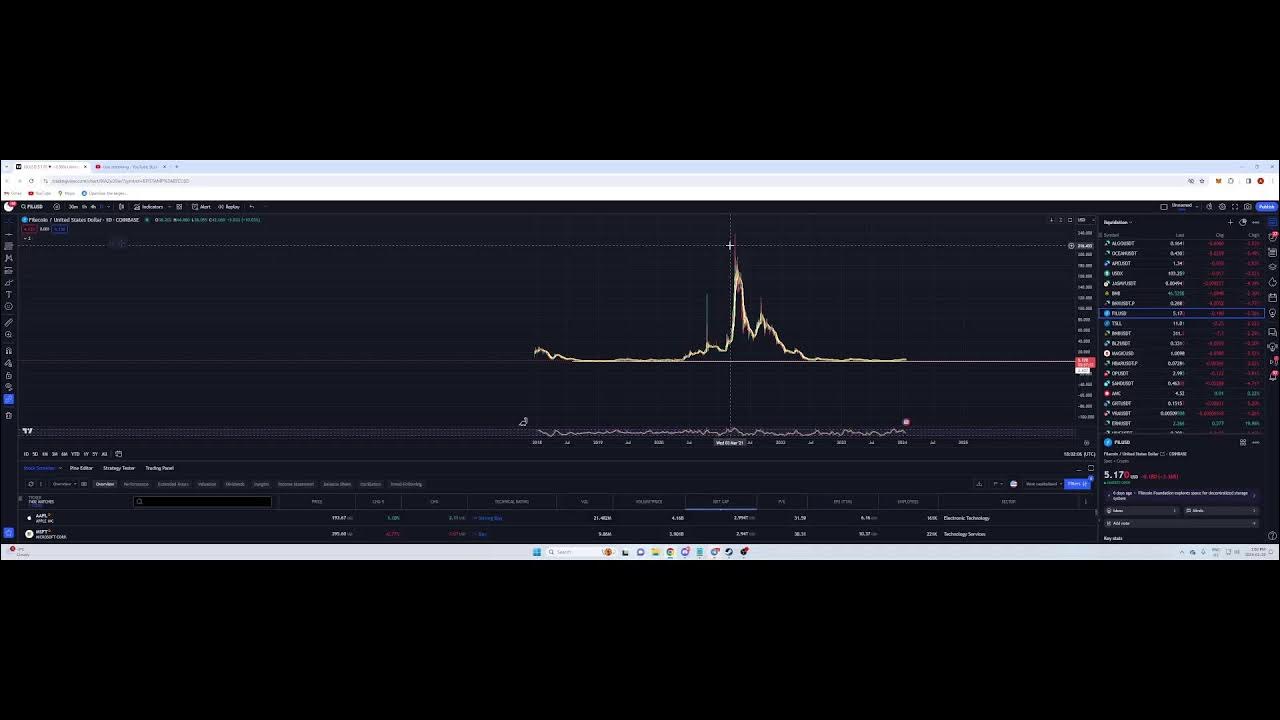
Task: Open the Indicators menu
Action: [150, 207]
